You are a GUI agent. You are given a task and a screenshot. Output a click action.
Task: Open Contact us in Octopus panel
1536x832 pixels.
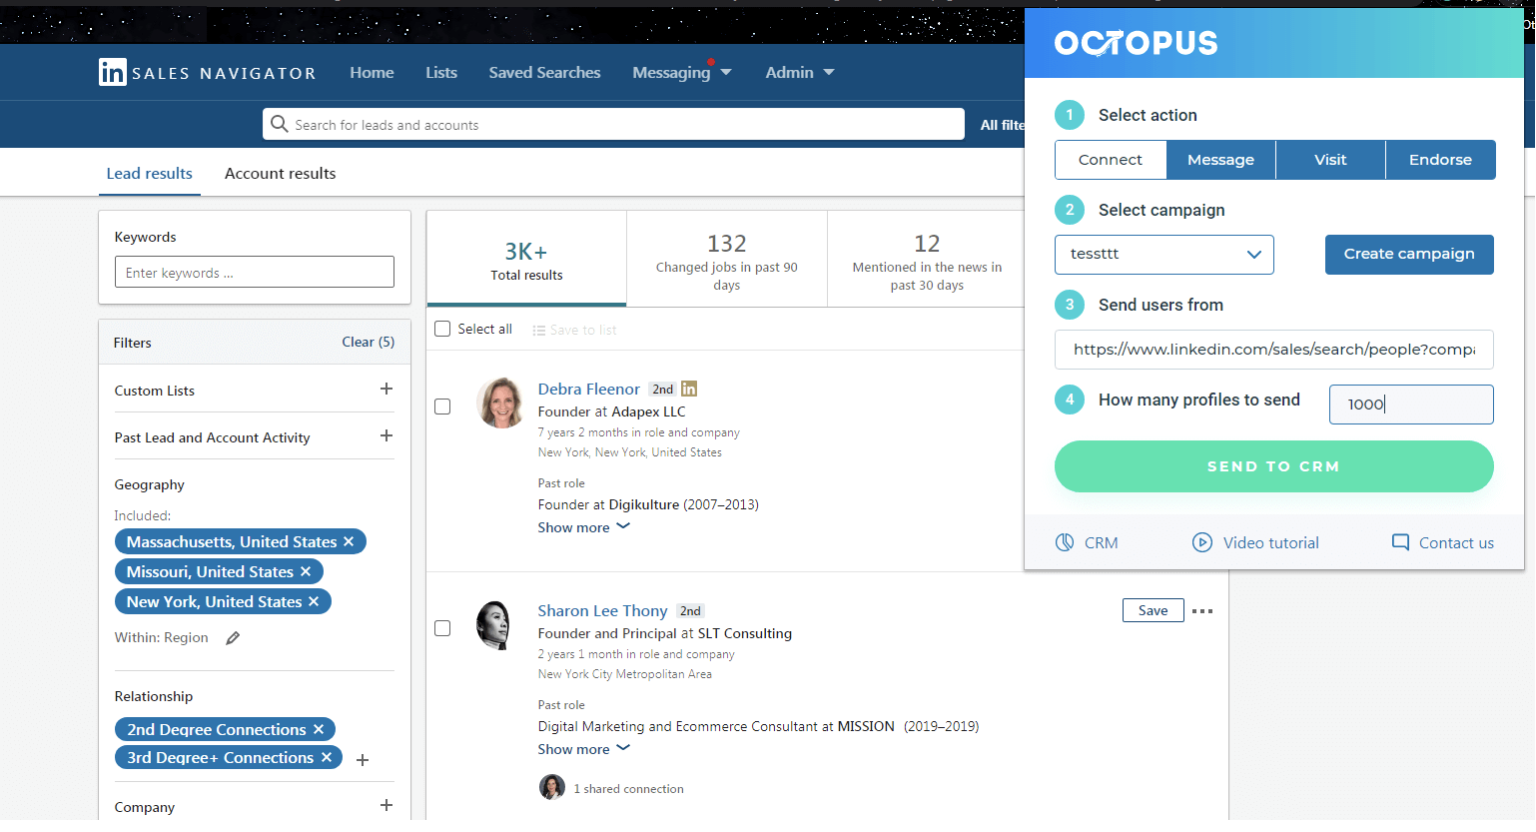point(1443,543)
